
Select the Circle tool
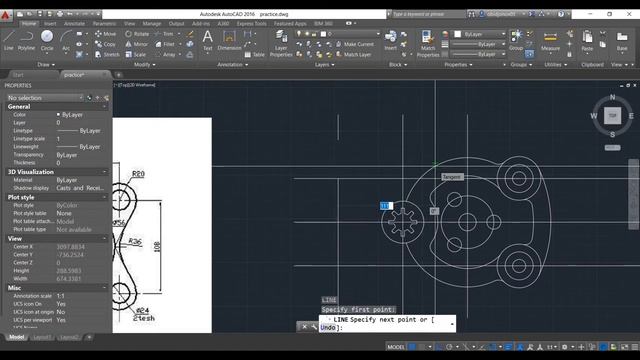[x=47, y=40]
